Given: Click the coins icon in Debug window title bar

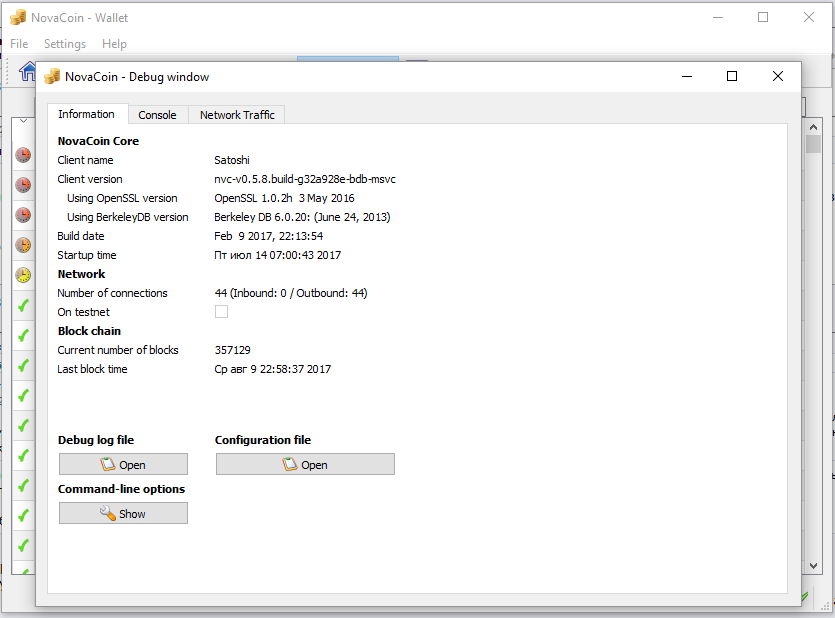Looking at the screenshot, I should point(52,77).
